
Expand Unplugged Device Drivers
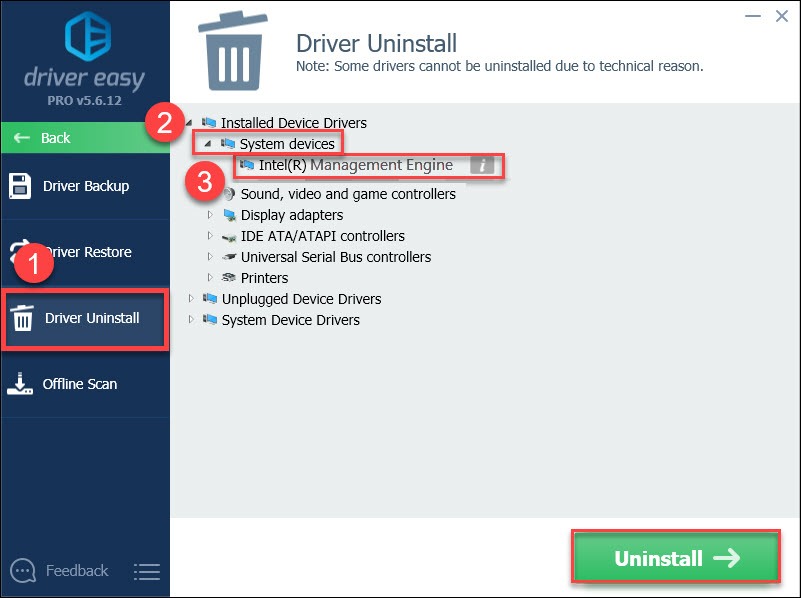point(190,299)
